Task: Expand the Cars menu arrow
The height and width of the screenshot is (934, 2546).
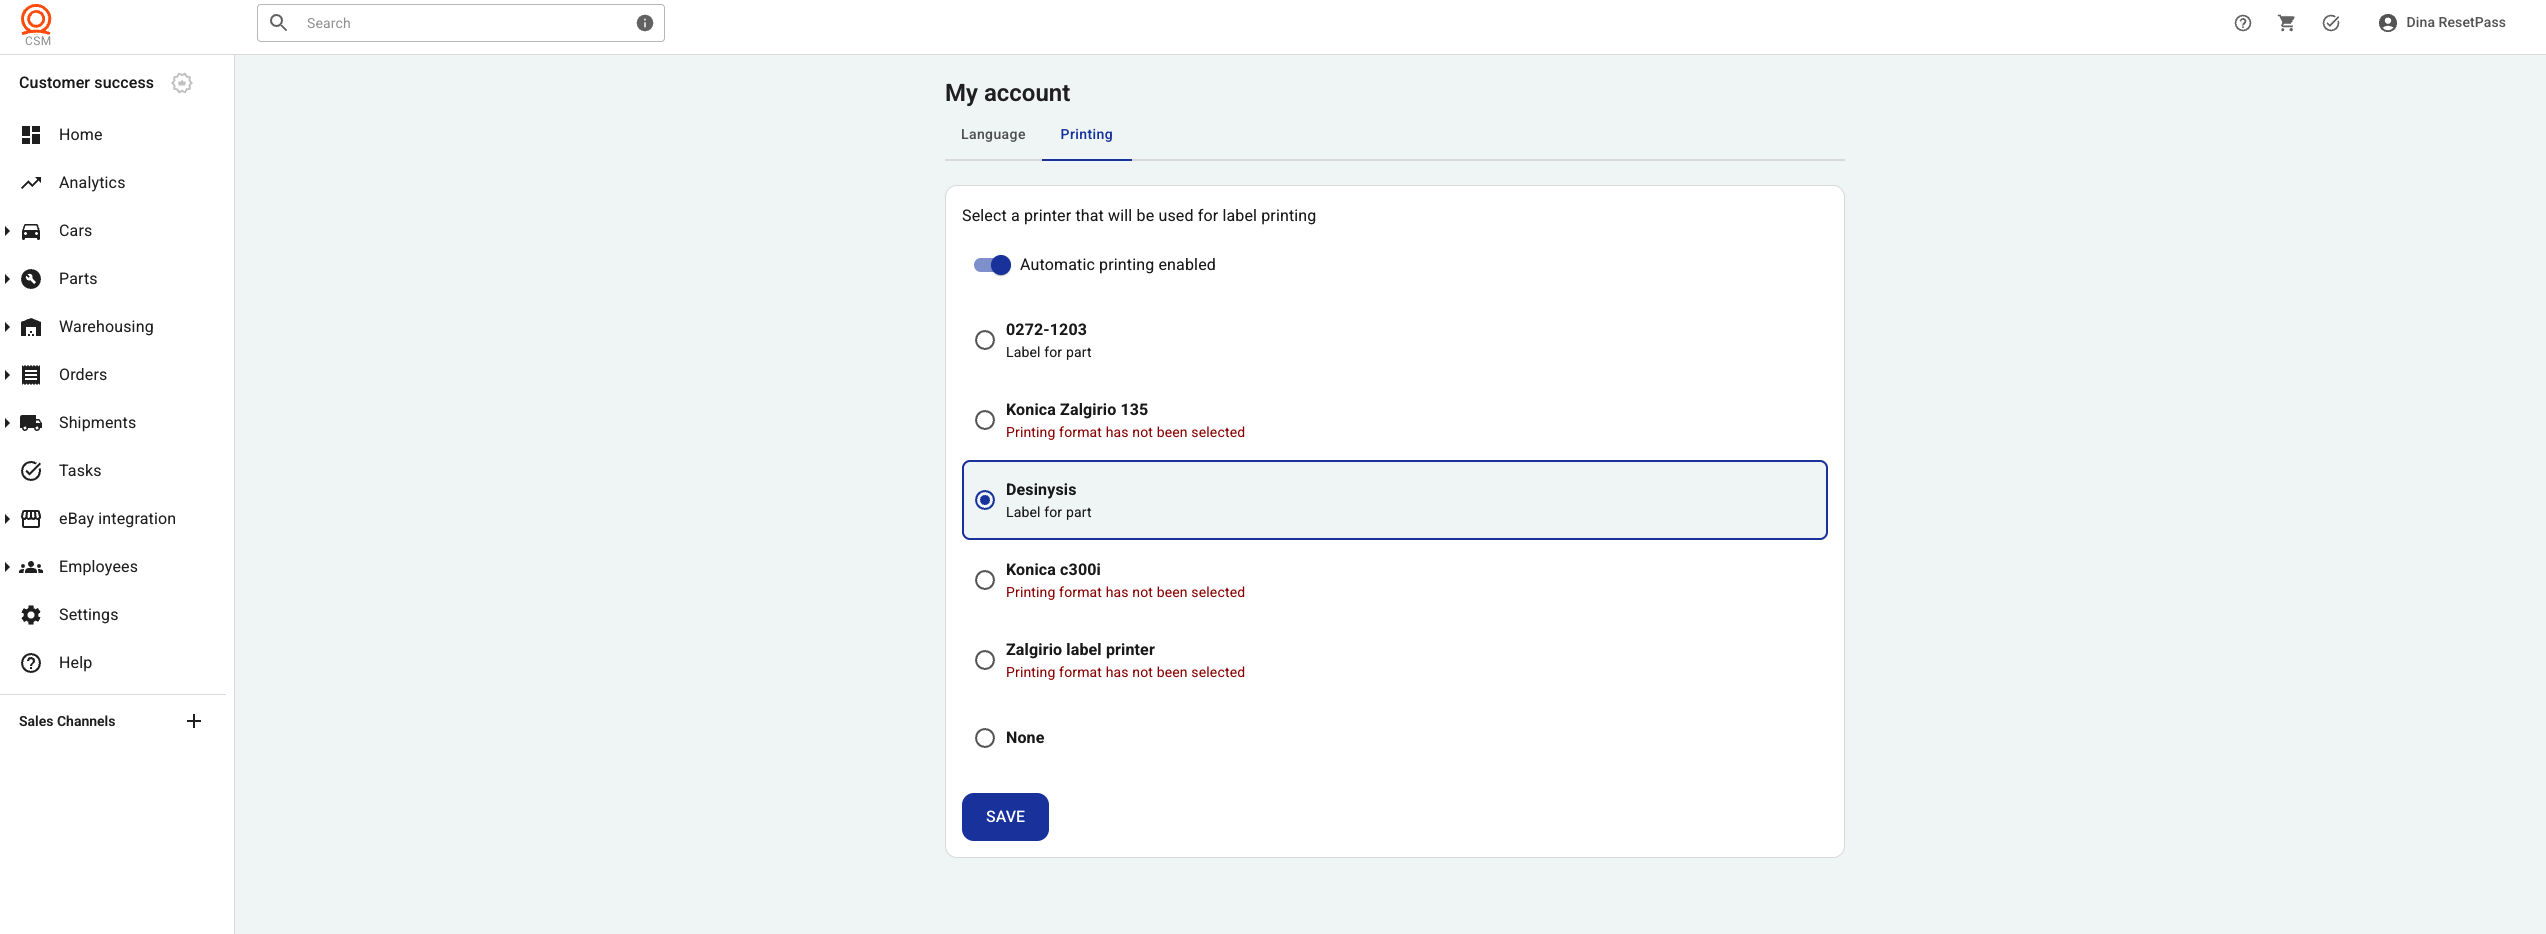Action: point(8,231)
